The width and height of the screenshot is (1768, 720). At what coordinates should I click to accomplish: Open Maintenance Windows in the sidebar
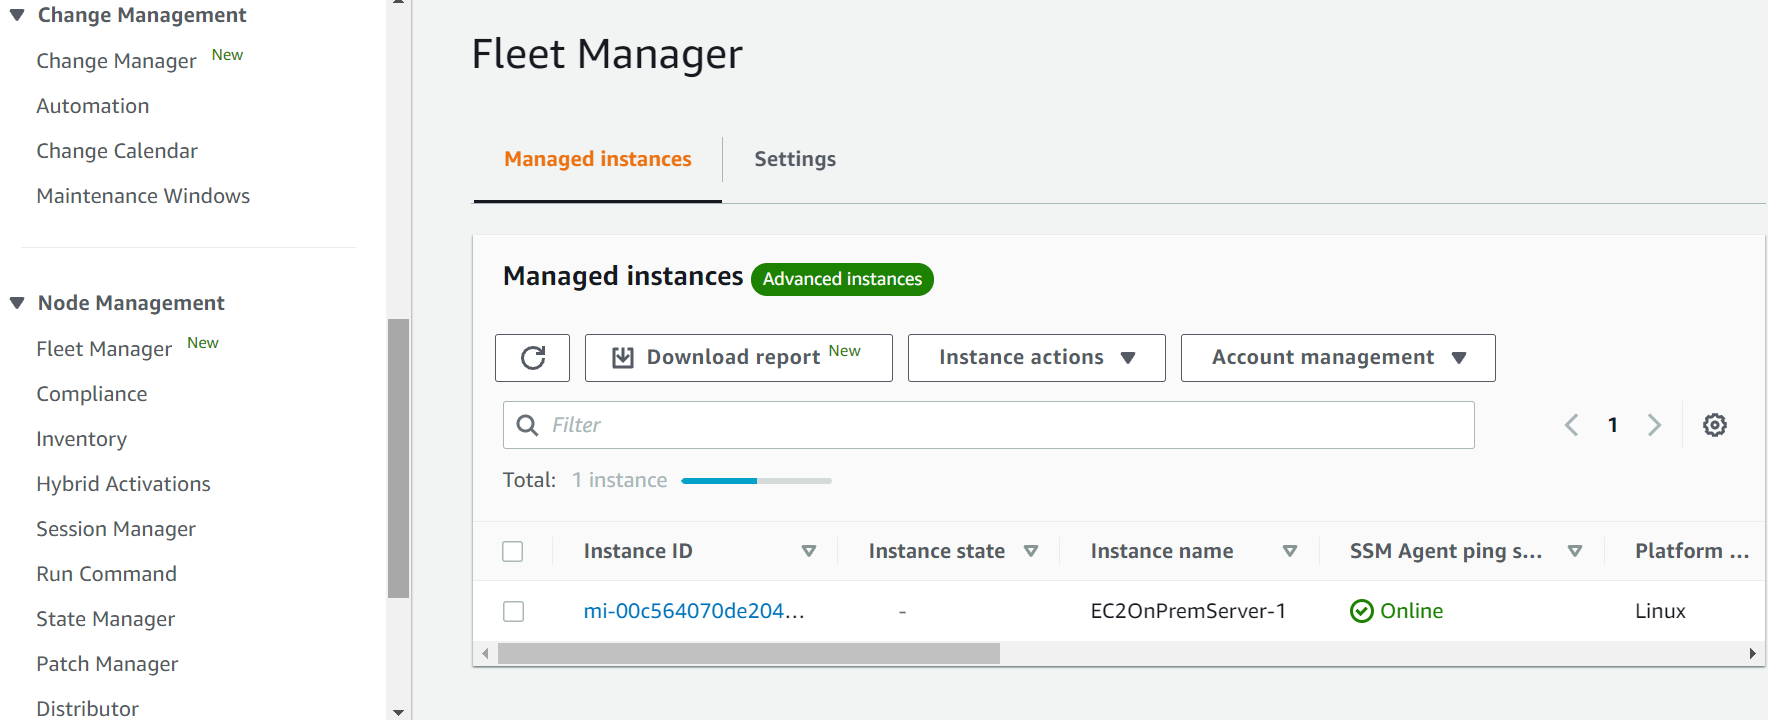[143, 196]
